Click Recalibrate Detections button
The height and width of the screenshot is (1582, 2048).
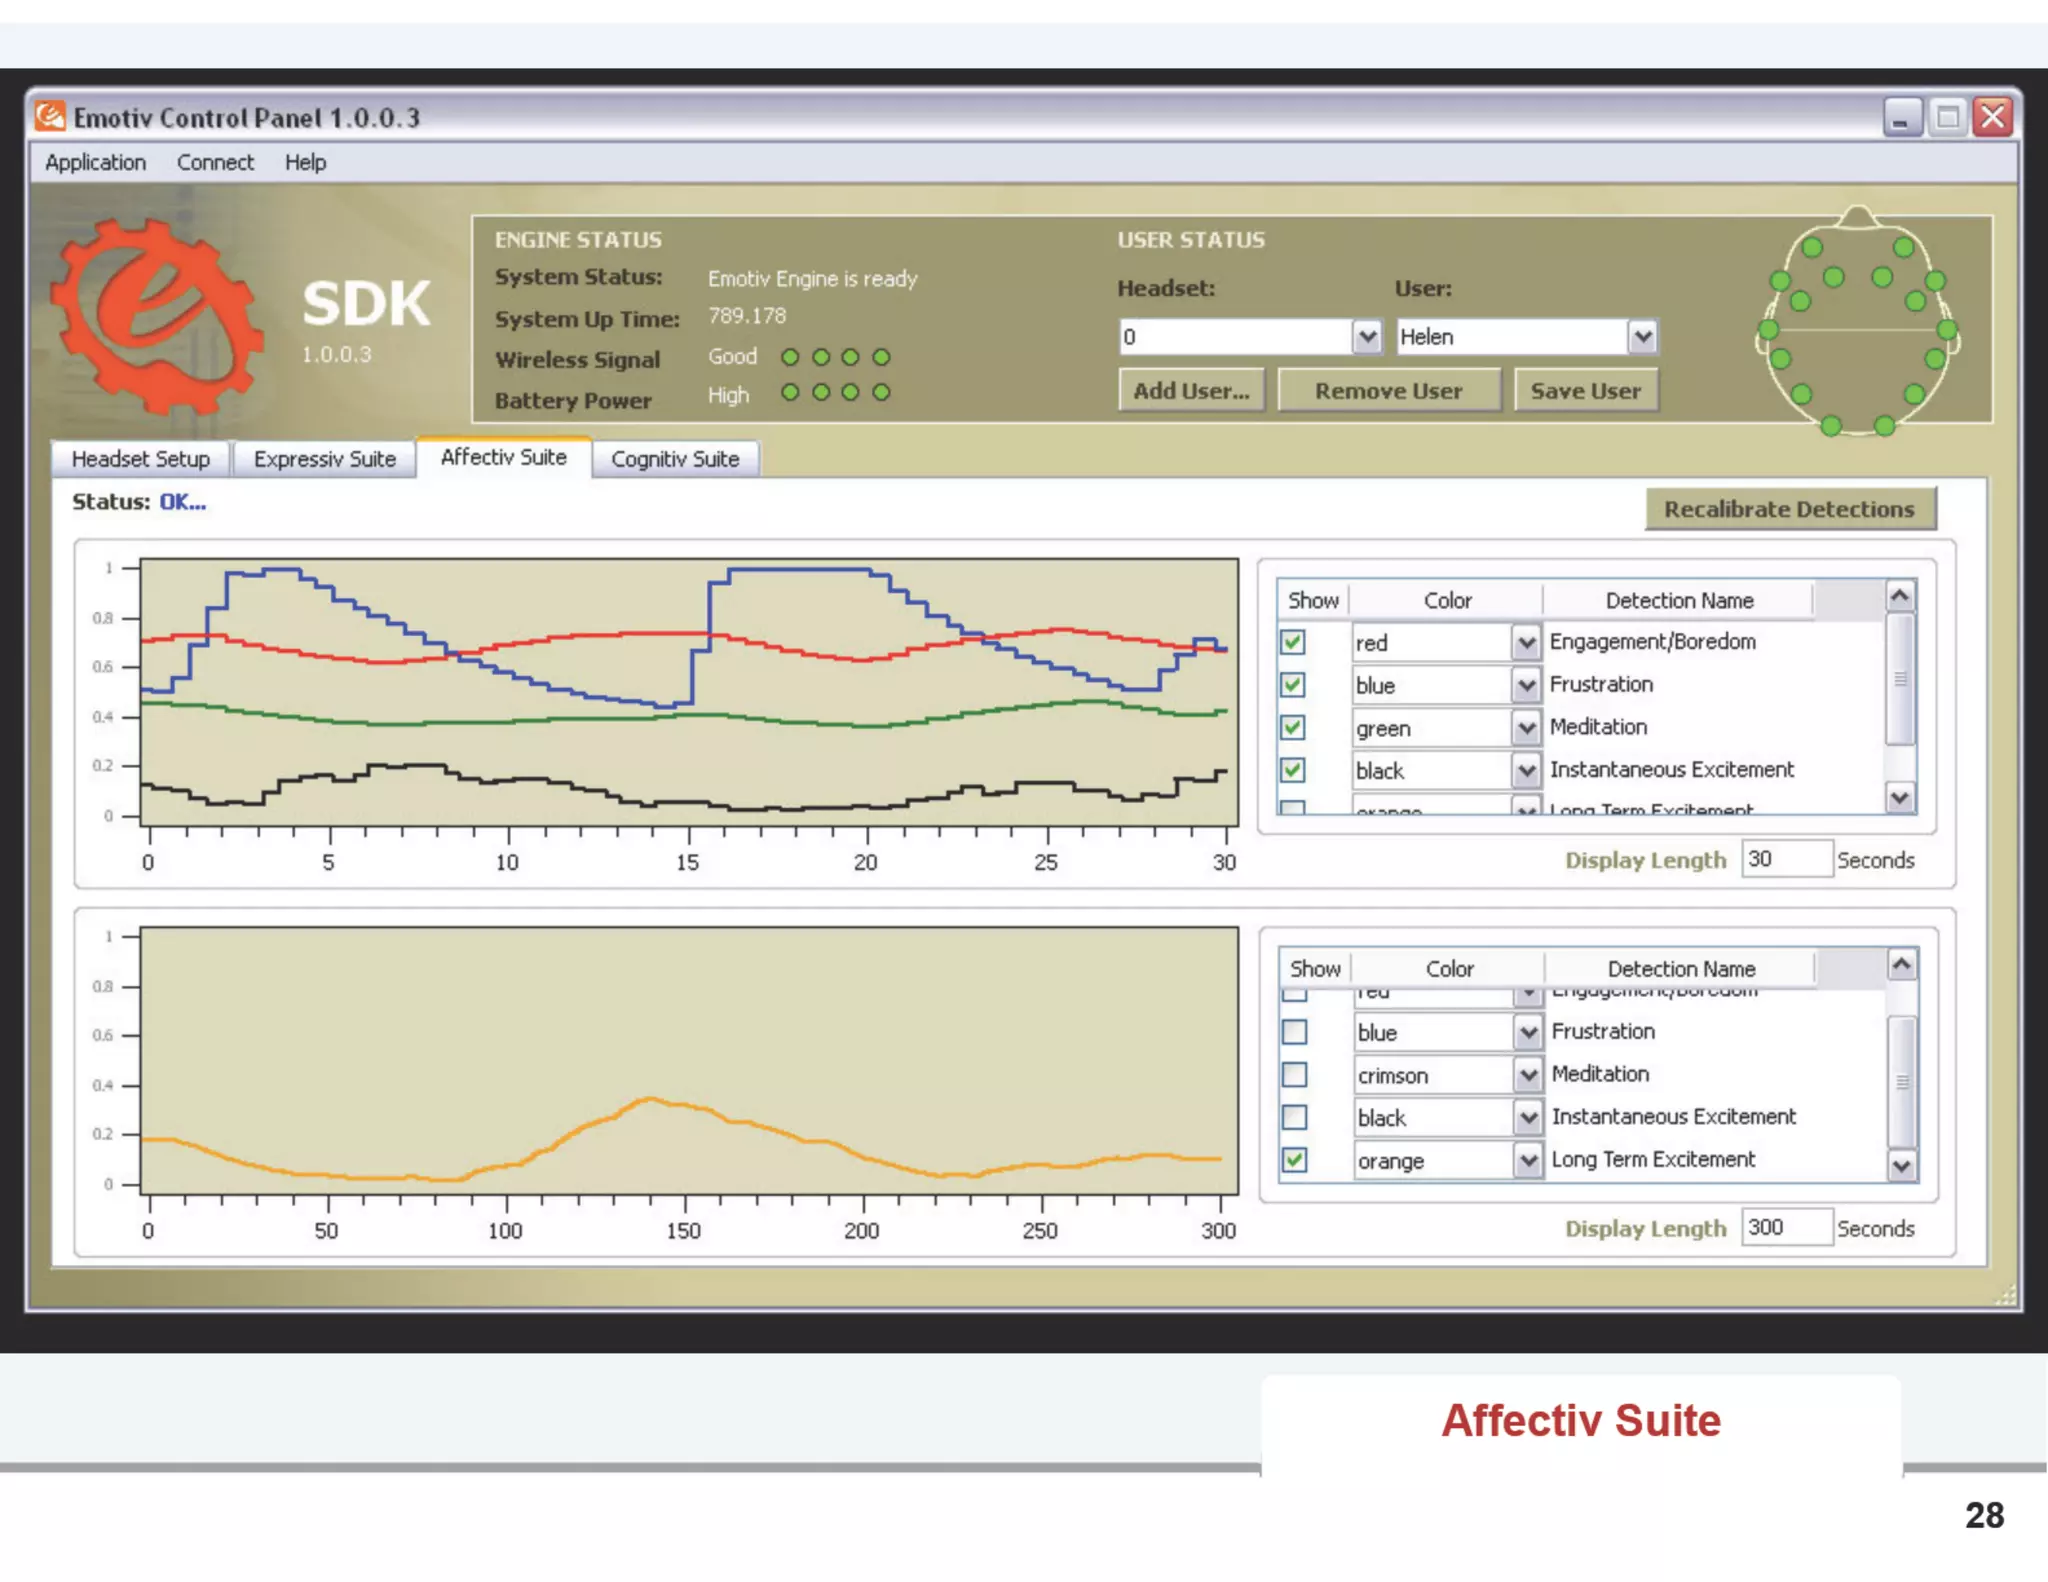[x=1790, y=509]
